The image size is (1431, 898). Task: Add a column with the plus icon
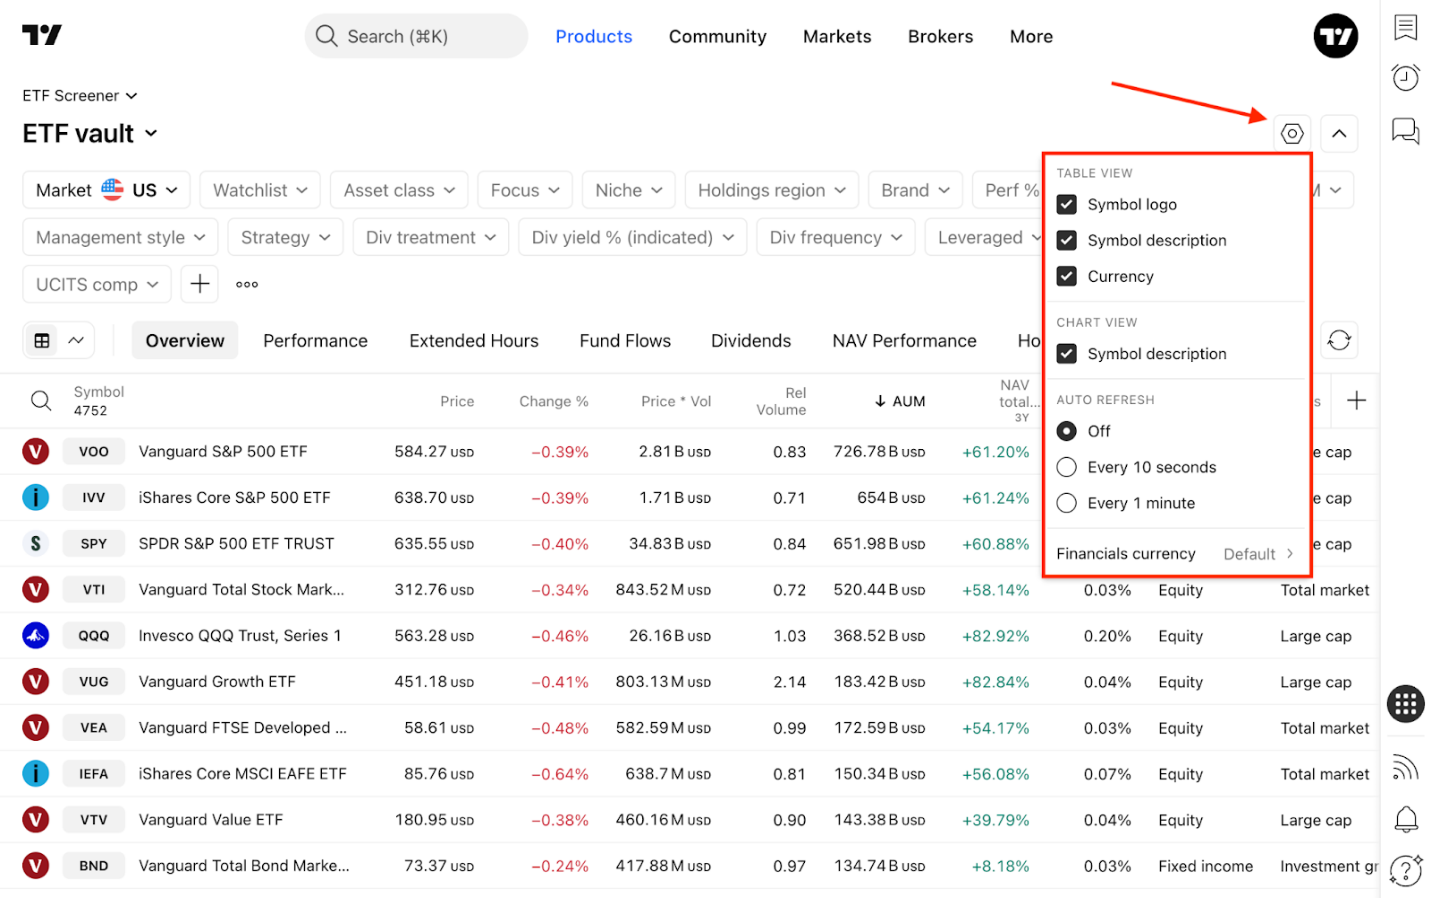click(1356, 401)
